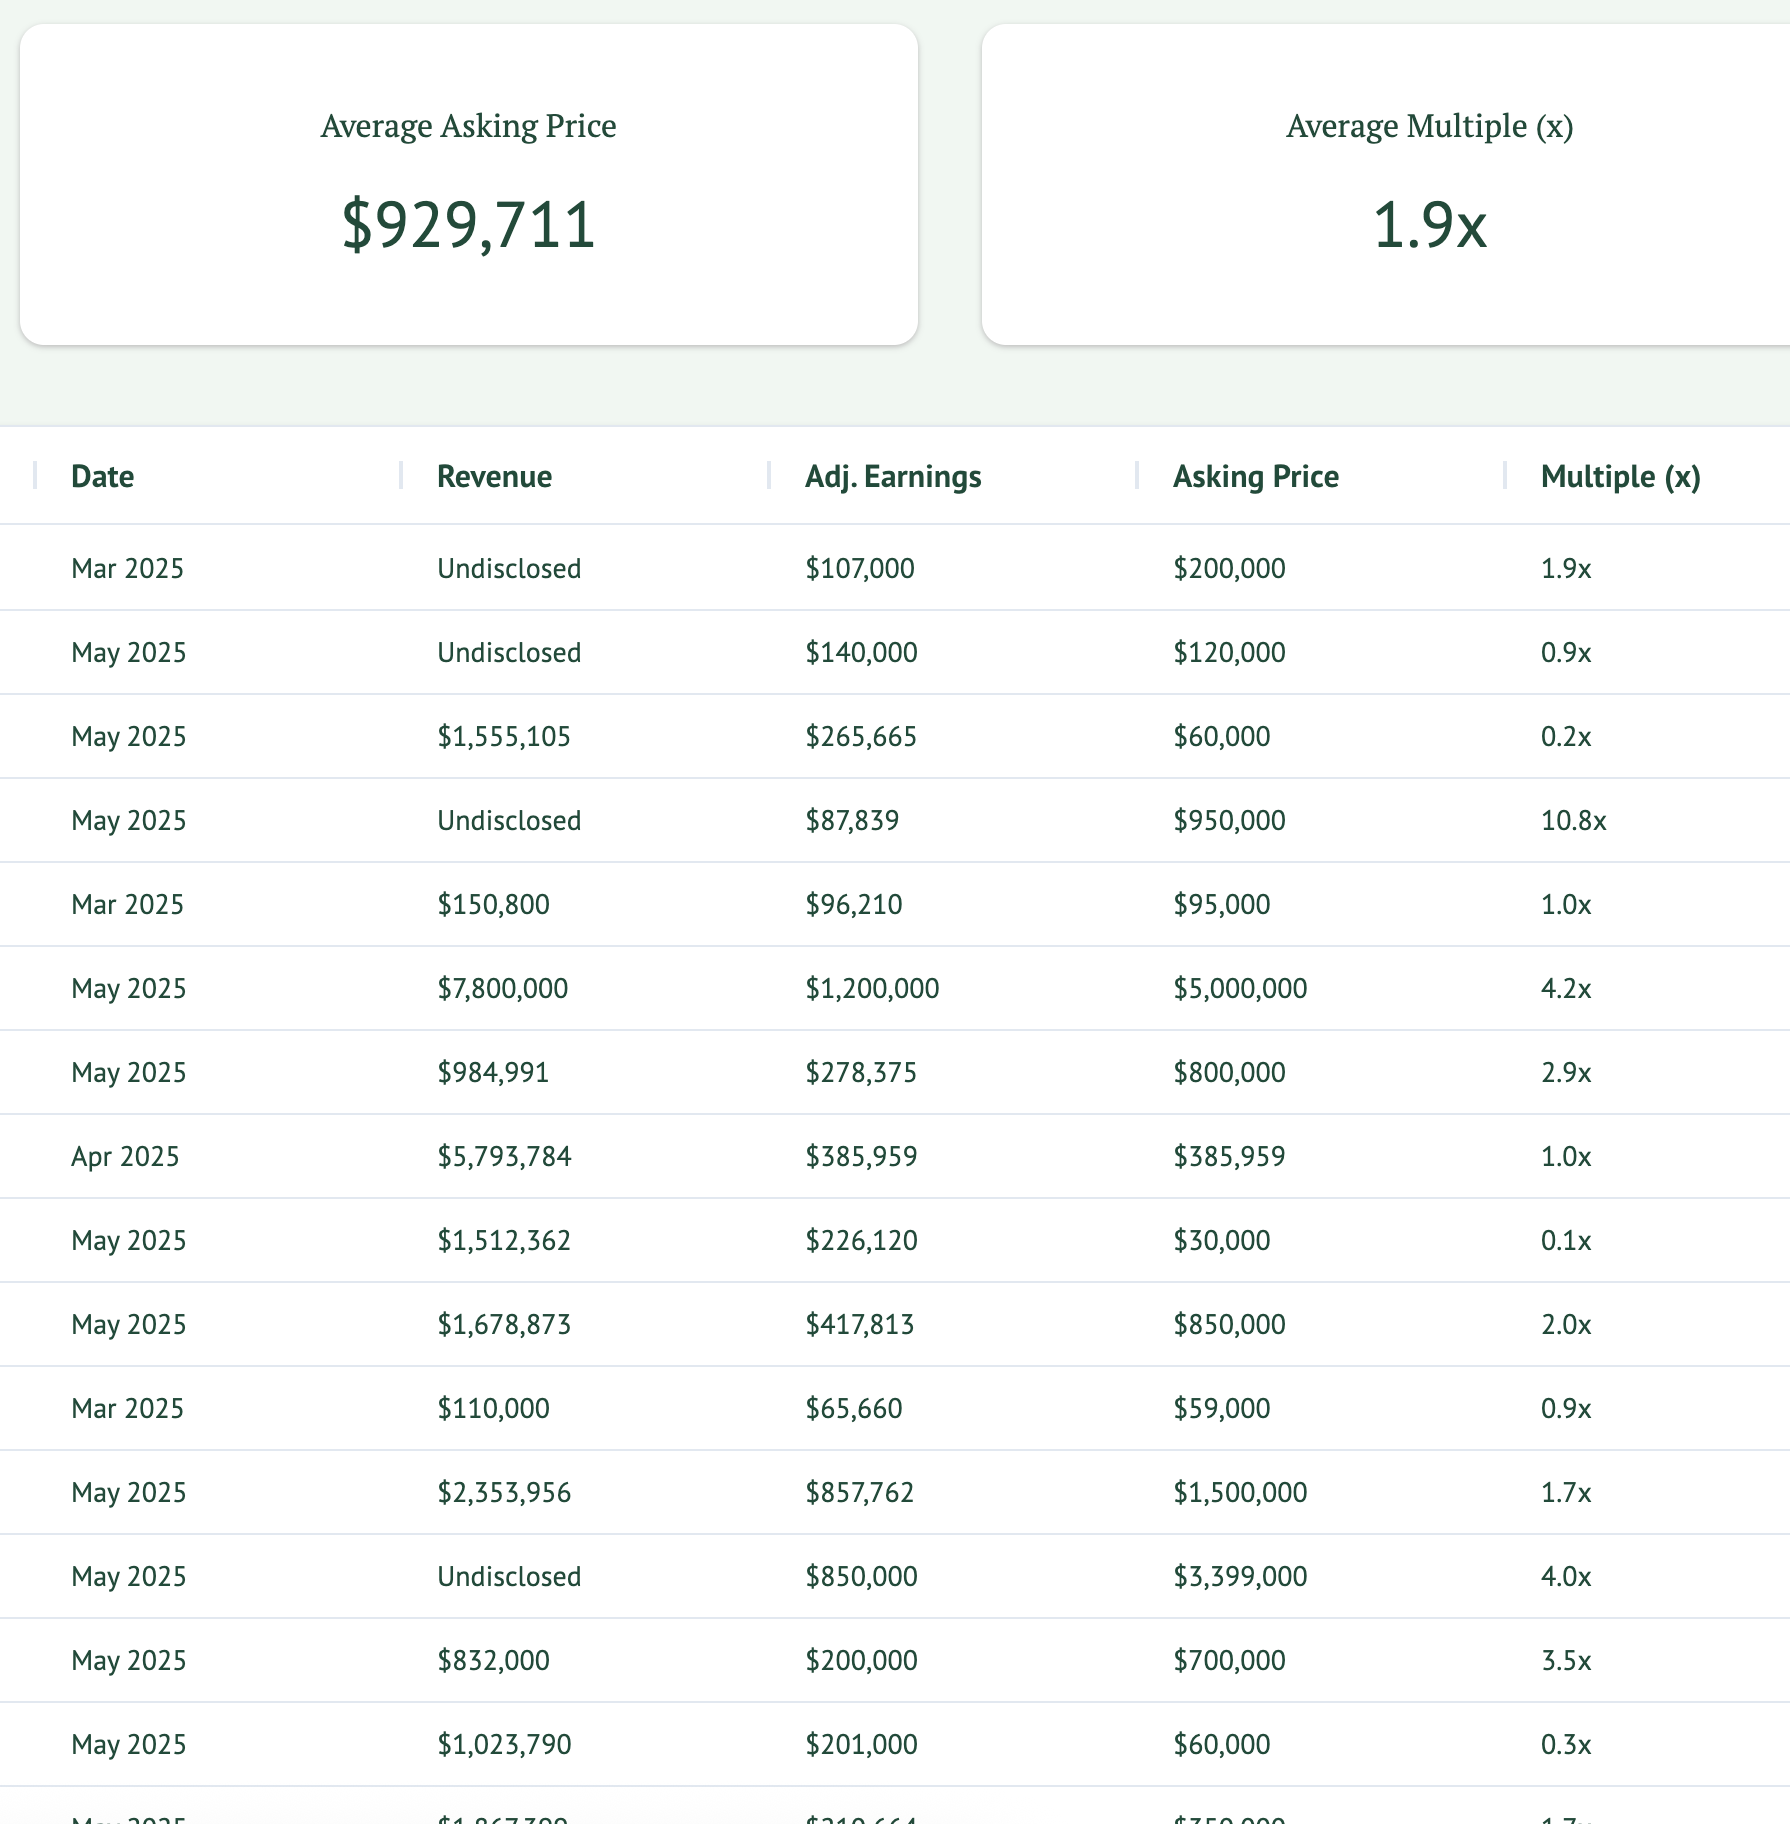Click the 1.9x average multiple value
This screenshot has height=1824, width=1790.
point(1430,225)
